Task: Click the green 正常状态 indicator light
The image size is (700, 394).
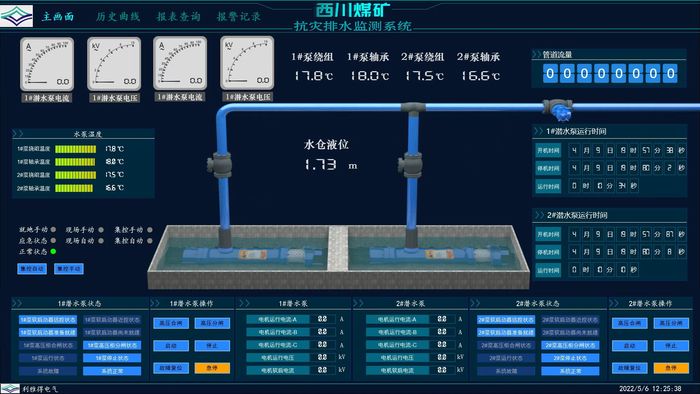Action: pos(54,252)
